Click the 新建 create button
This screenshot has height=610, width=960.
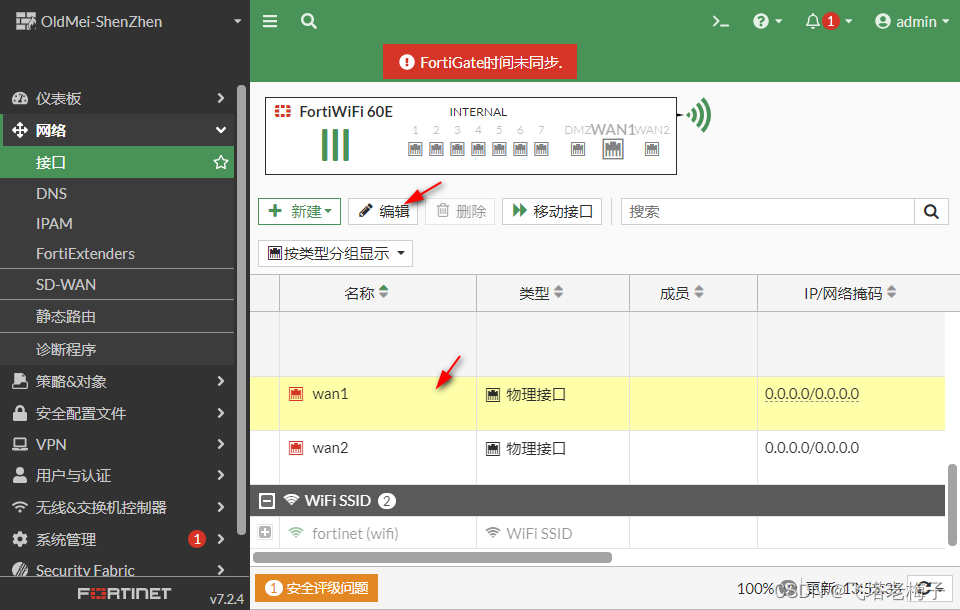click(x=299, y=211)
